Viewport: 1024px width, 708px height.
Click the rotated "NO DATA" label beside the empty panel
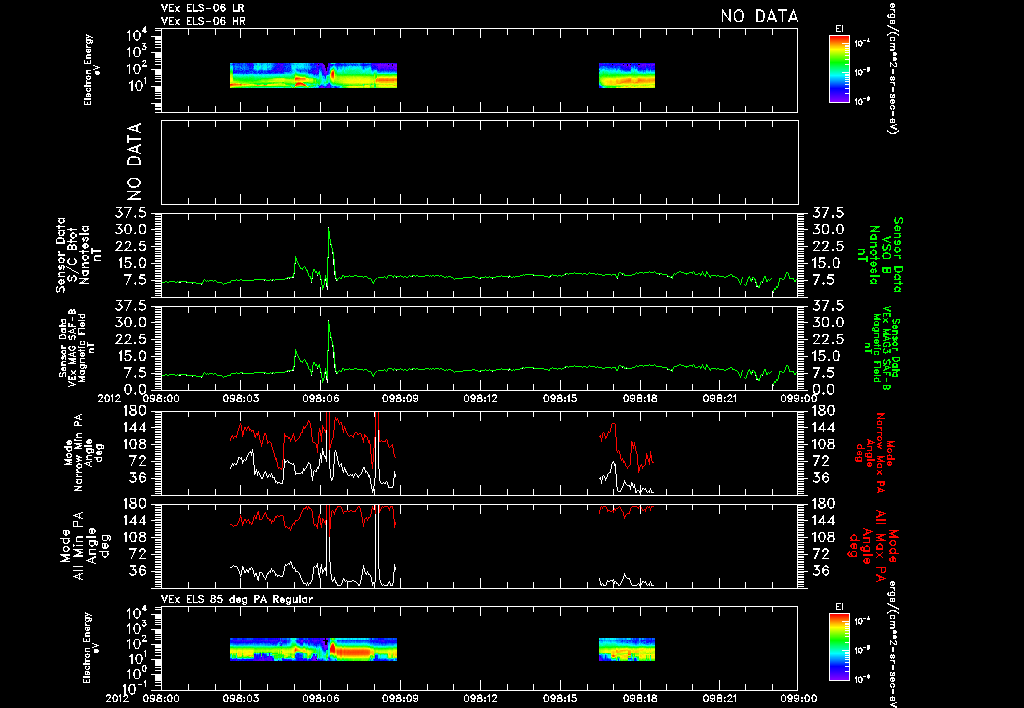[x=134, y=161]
